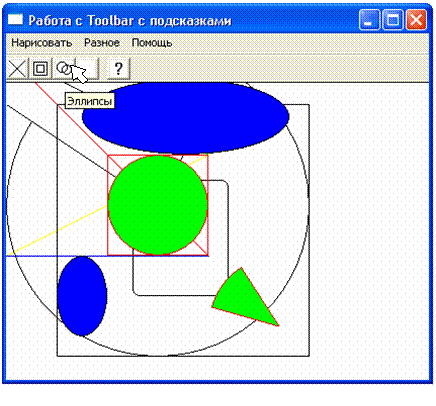
Task: Select the lines tool with crossed lines icon
Action: pos(17,69)
